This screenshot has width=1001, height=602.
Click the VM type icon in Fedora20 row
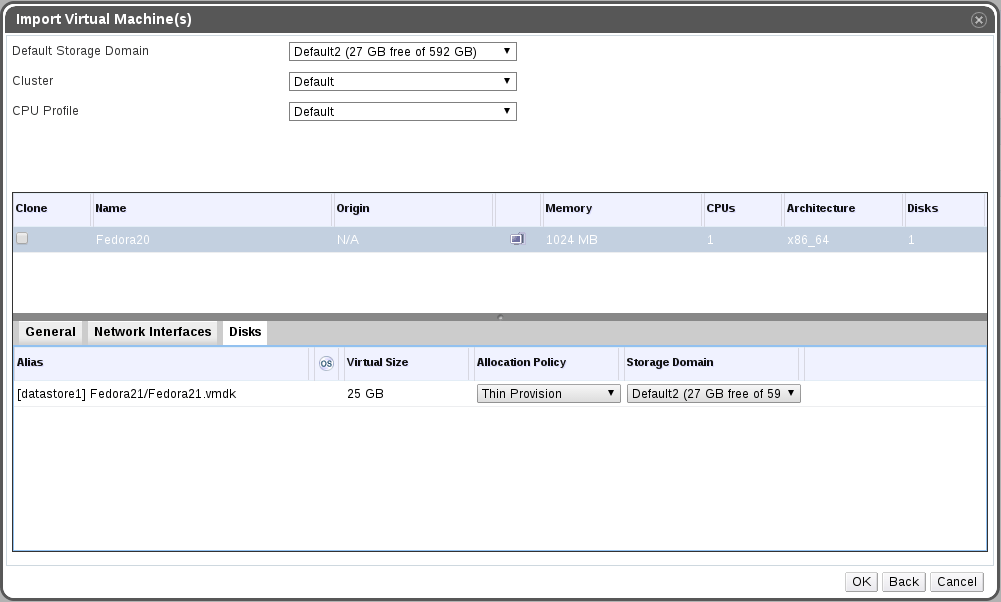[x=517, y=240]
